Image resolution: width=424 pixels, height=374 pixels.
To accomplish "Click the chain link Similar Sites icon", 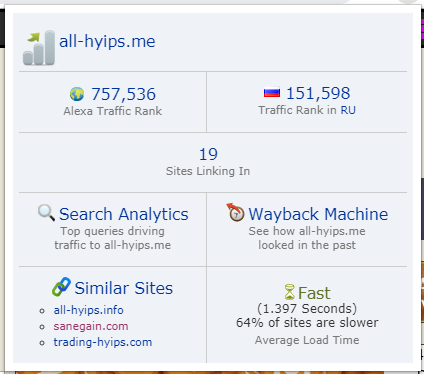I will [x=61, y=287].
